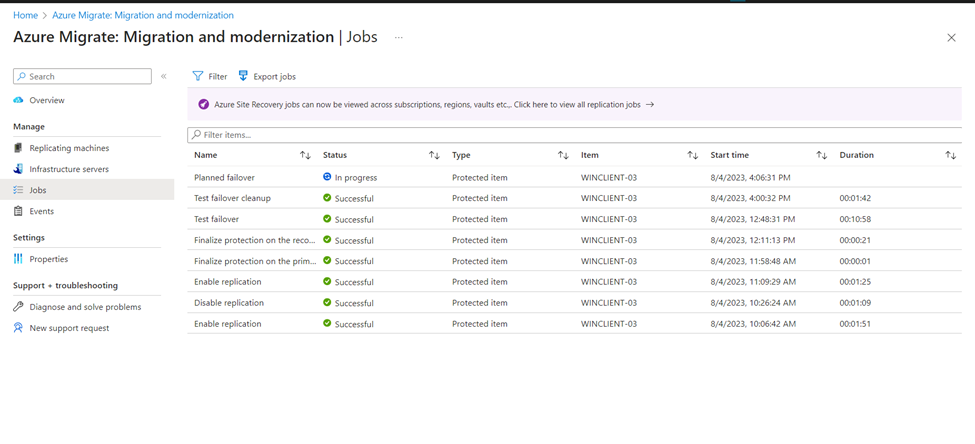Image resolution: width=975 pixels, height=444 pixels.
Task: Open Diagnose and solve problems
Action: (x=87, y=307)
